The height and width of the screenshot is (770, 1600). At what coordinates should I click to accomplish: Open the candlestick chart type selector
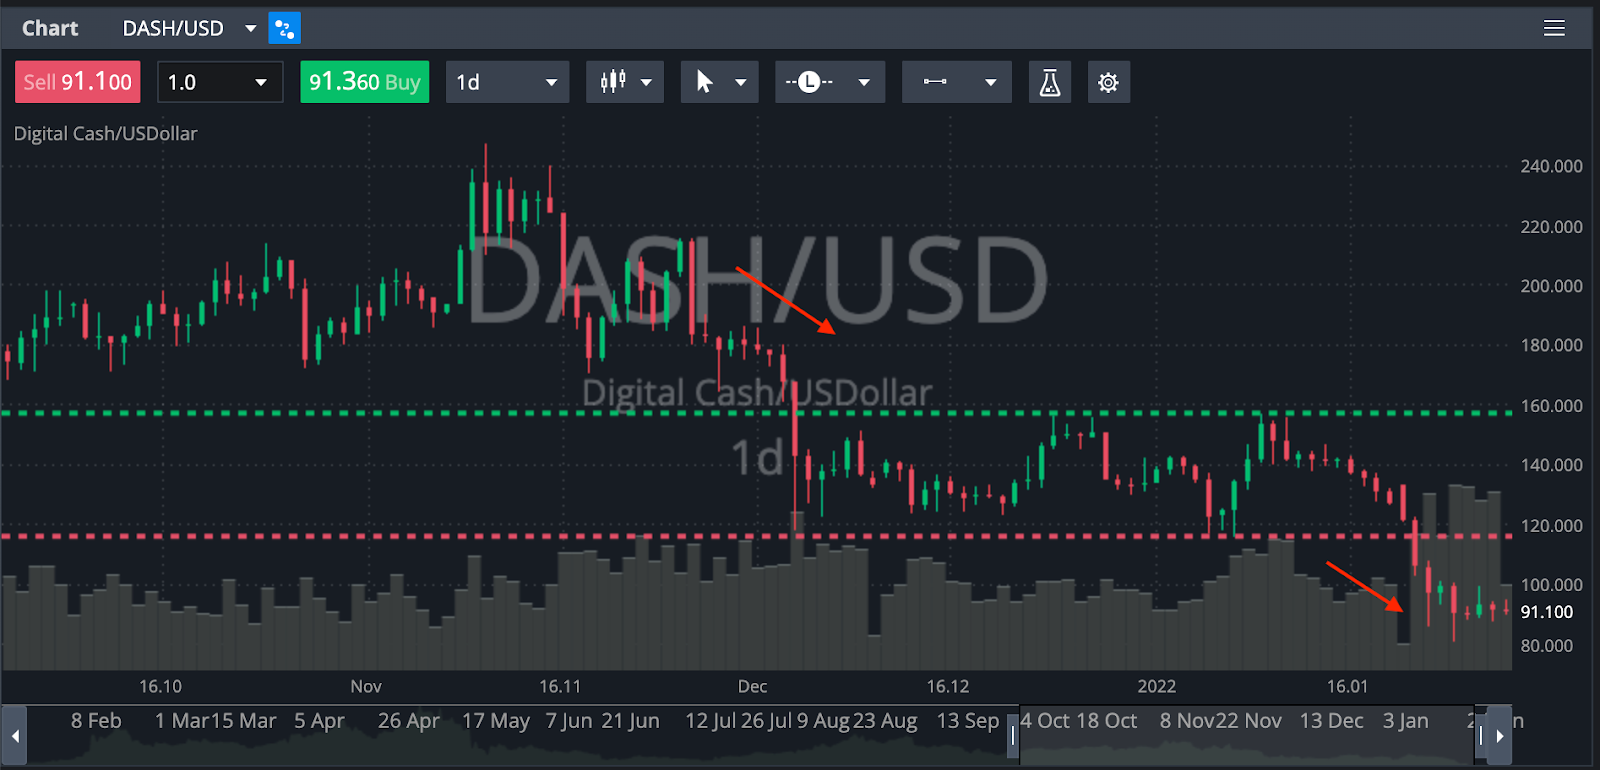613,82
